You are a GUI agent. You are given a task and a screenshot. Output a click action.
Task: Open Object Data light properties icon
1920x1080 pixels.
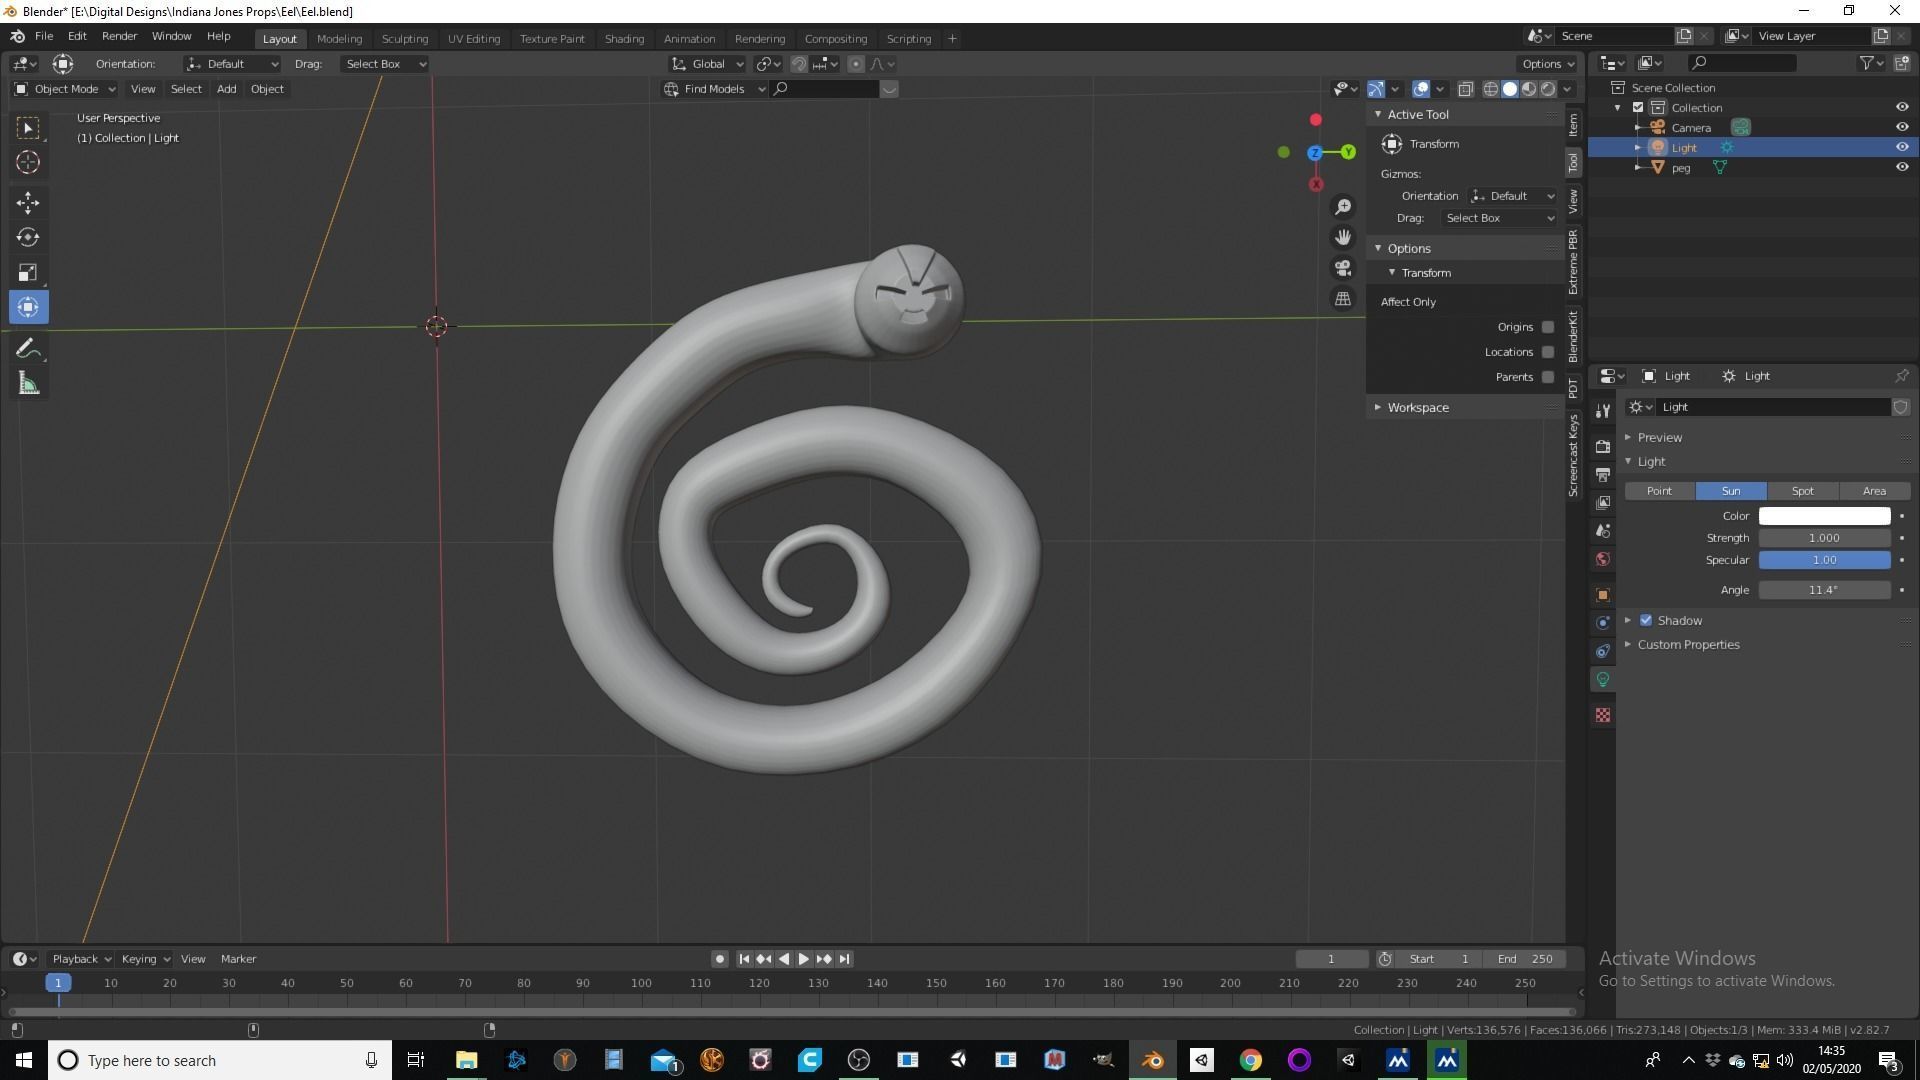click(x=1603, y=680)
